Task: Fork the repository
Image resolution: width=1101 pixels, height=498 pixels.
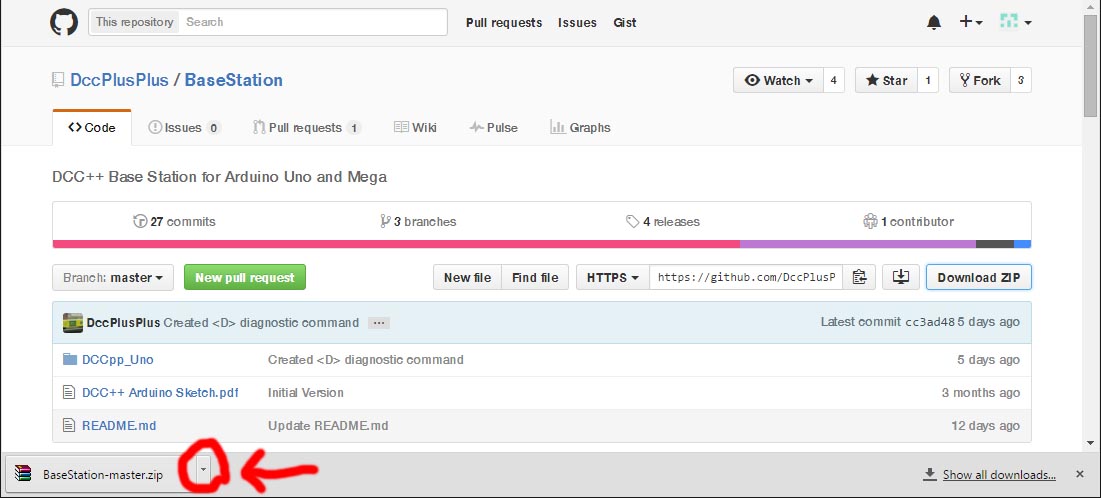Action: tap(980, 80)
